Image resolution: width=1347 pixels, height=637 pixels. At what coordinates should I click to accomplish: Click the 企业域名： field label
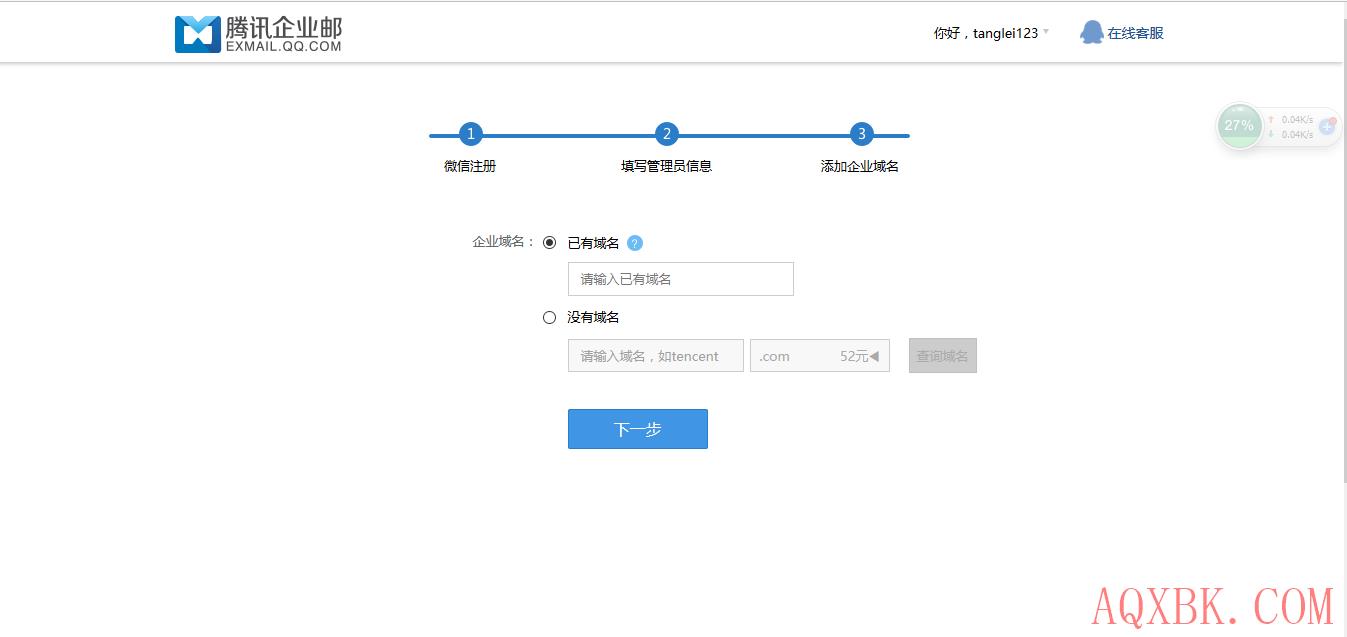[504, 242]
